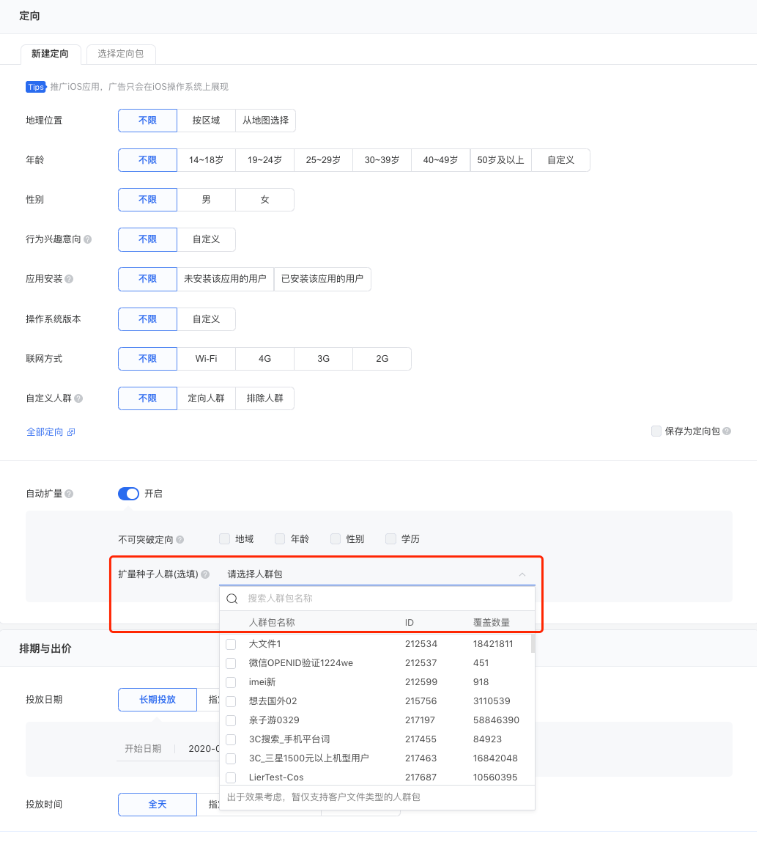This screenshot has height=862, width=757.
Task: Collapse the 请选择人群包 dropdown
Action: (x=377, y=574)
